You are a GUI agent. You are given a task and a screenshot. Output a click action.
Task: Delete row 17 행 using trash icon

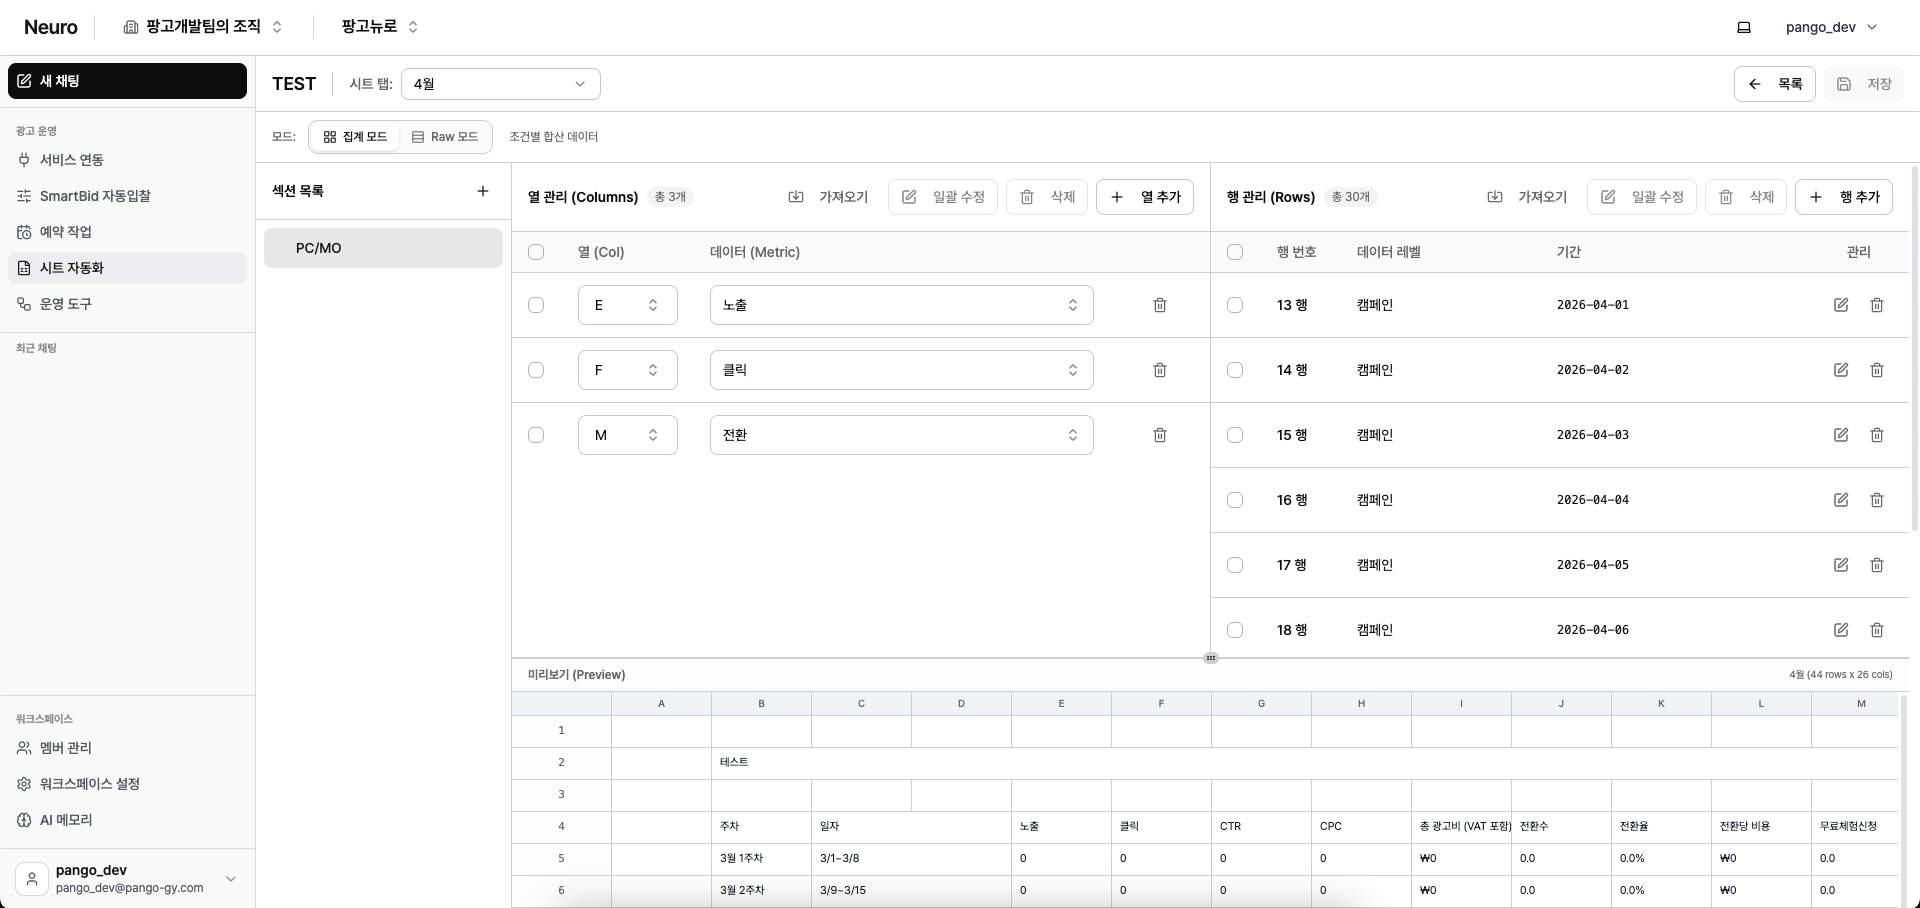pos(1877,565)
